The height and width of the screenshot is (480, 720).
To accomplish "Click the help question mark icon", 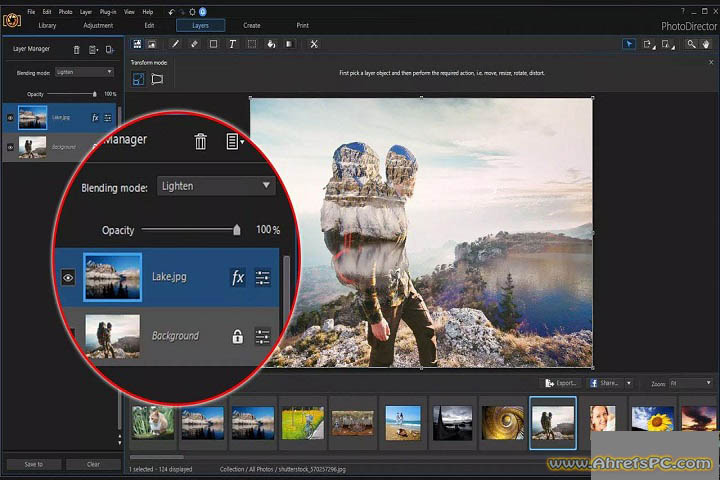I will pyautogui.click(x=682, y=11).
